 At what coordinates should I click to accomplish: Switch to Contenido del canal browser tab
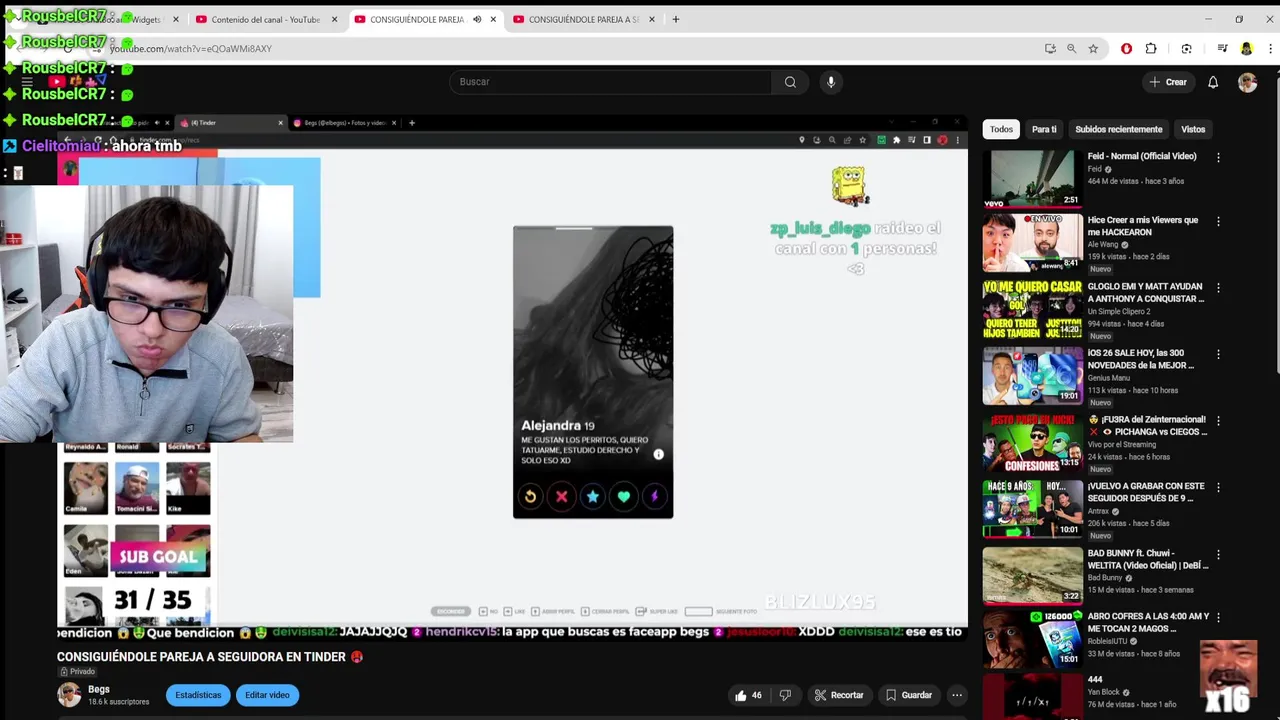(x=265, y=19)
